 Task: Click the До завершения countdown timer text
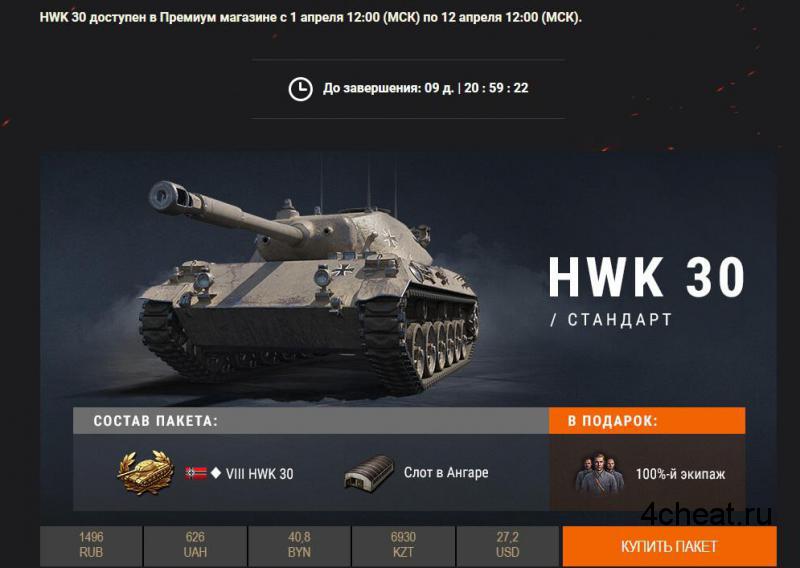point(426,88)
